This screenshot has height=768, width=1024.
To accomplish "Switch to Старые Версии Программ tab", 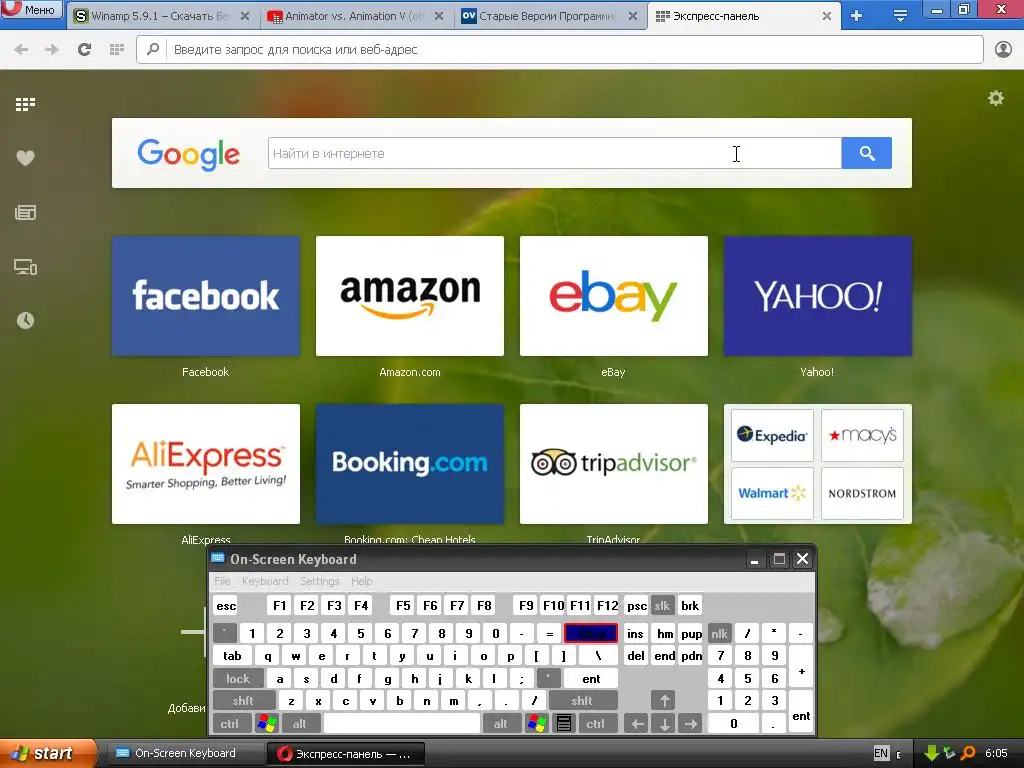I will pos(547,16).
